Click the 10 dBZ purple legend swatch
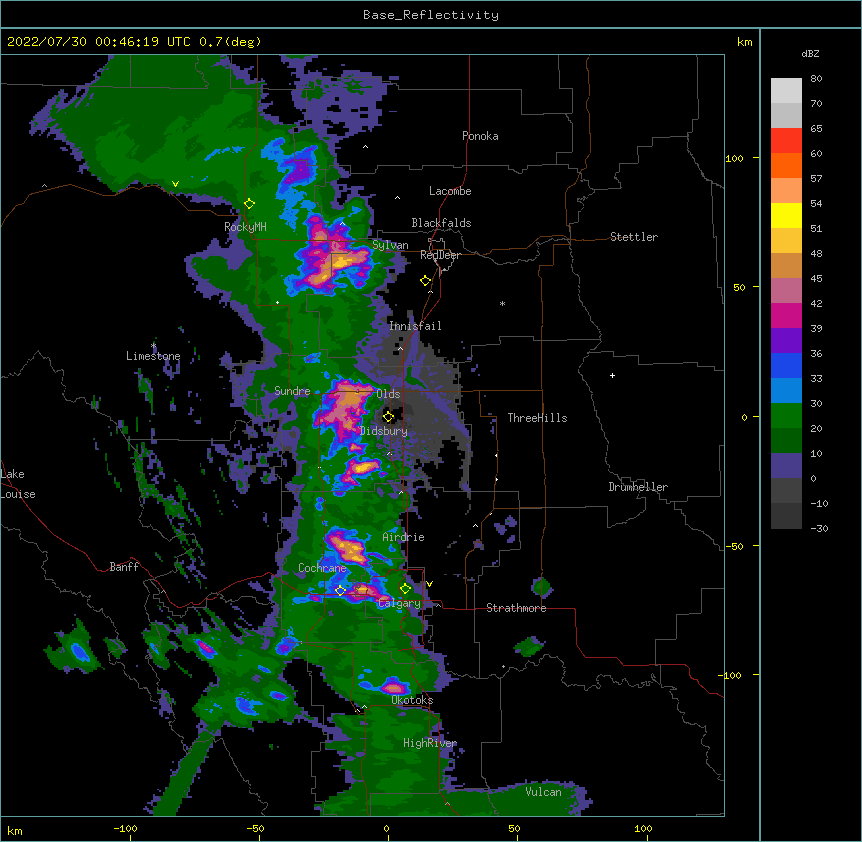The height and width of the screenshot is (842, 862). (x=786, y=466)
